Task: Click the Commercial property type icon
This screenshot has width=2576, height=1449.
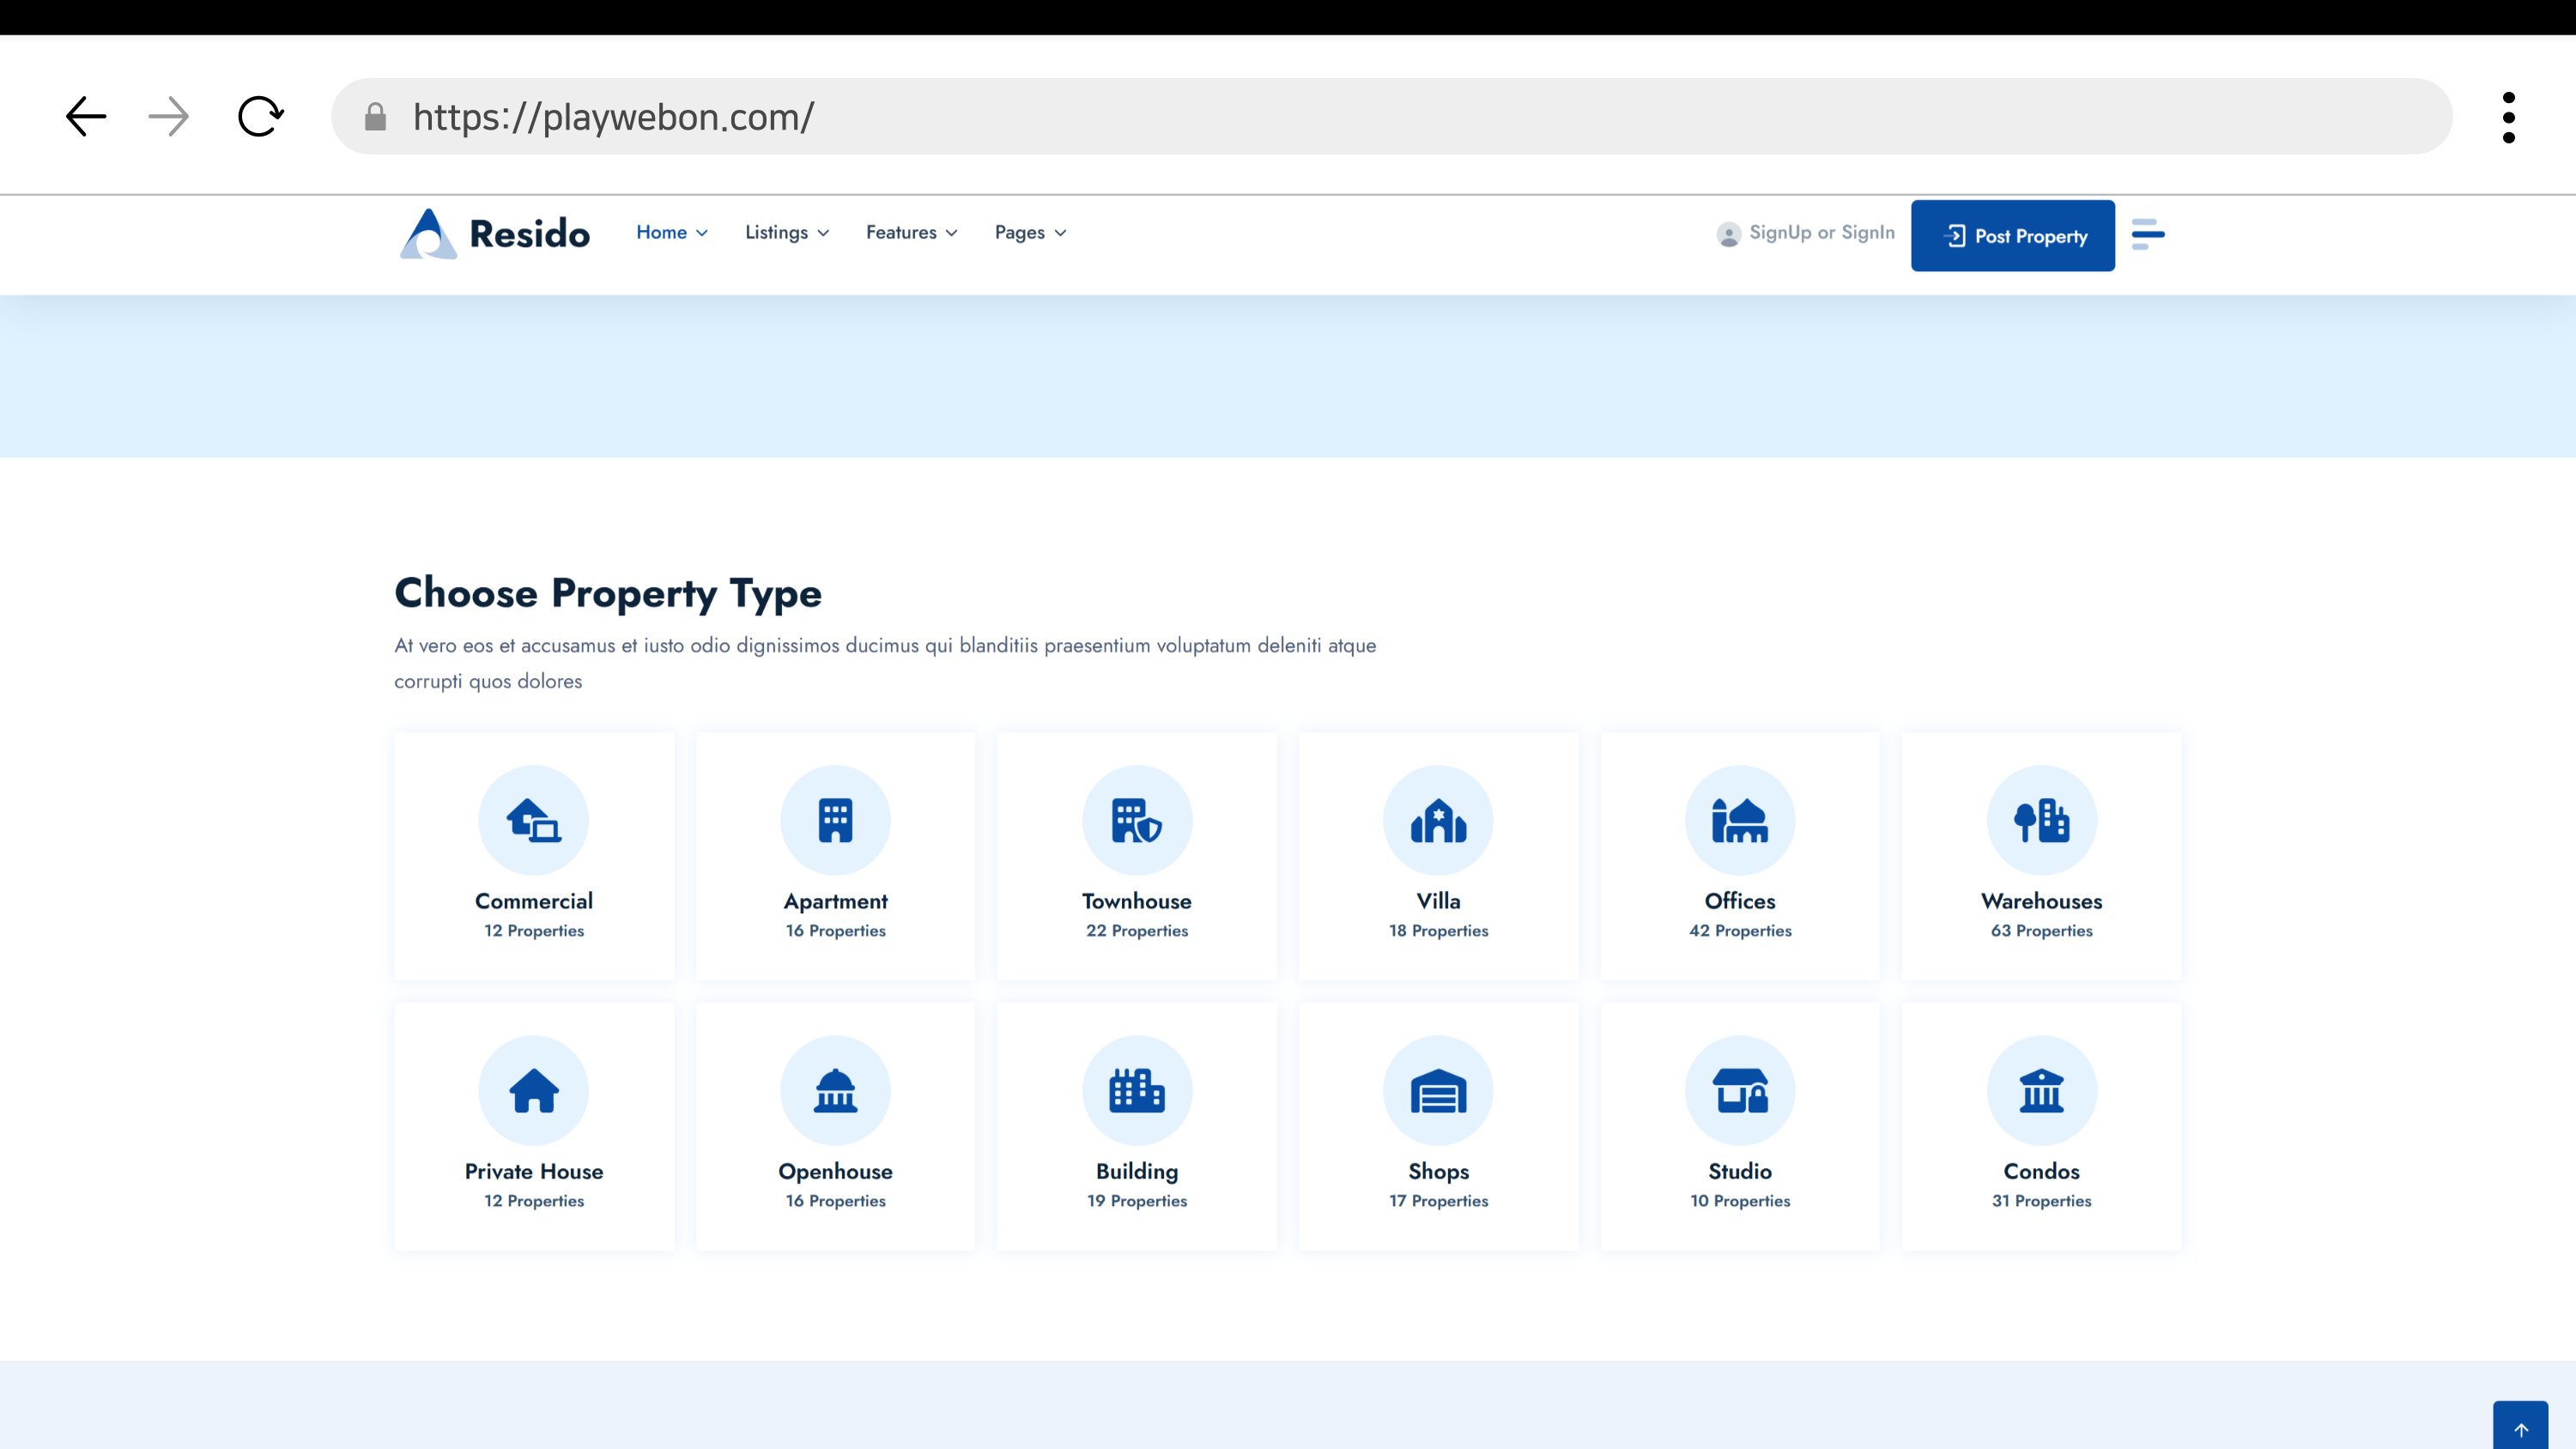Action: tap(533, 820)
